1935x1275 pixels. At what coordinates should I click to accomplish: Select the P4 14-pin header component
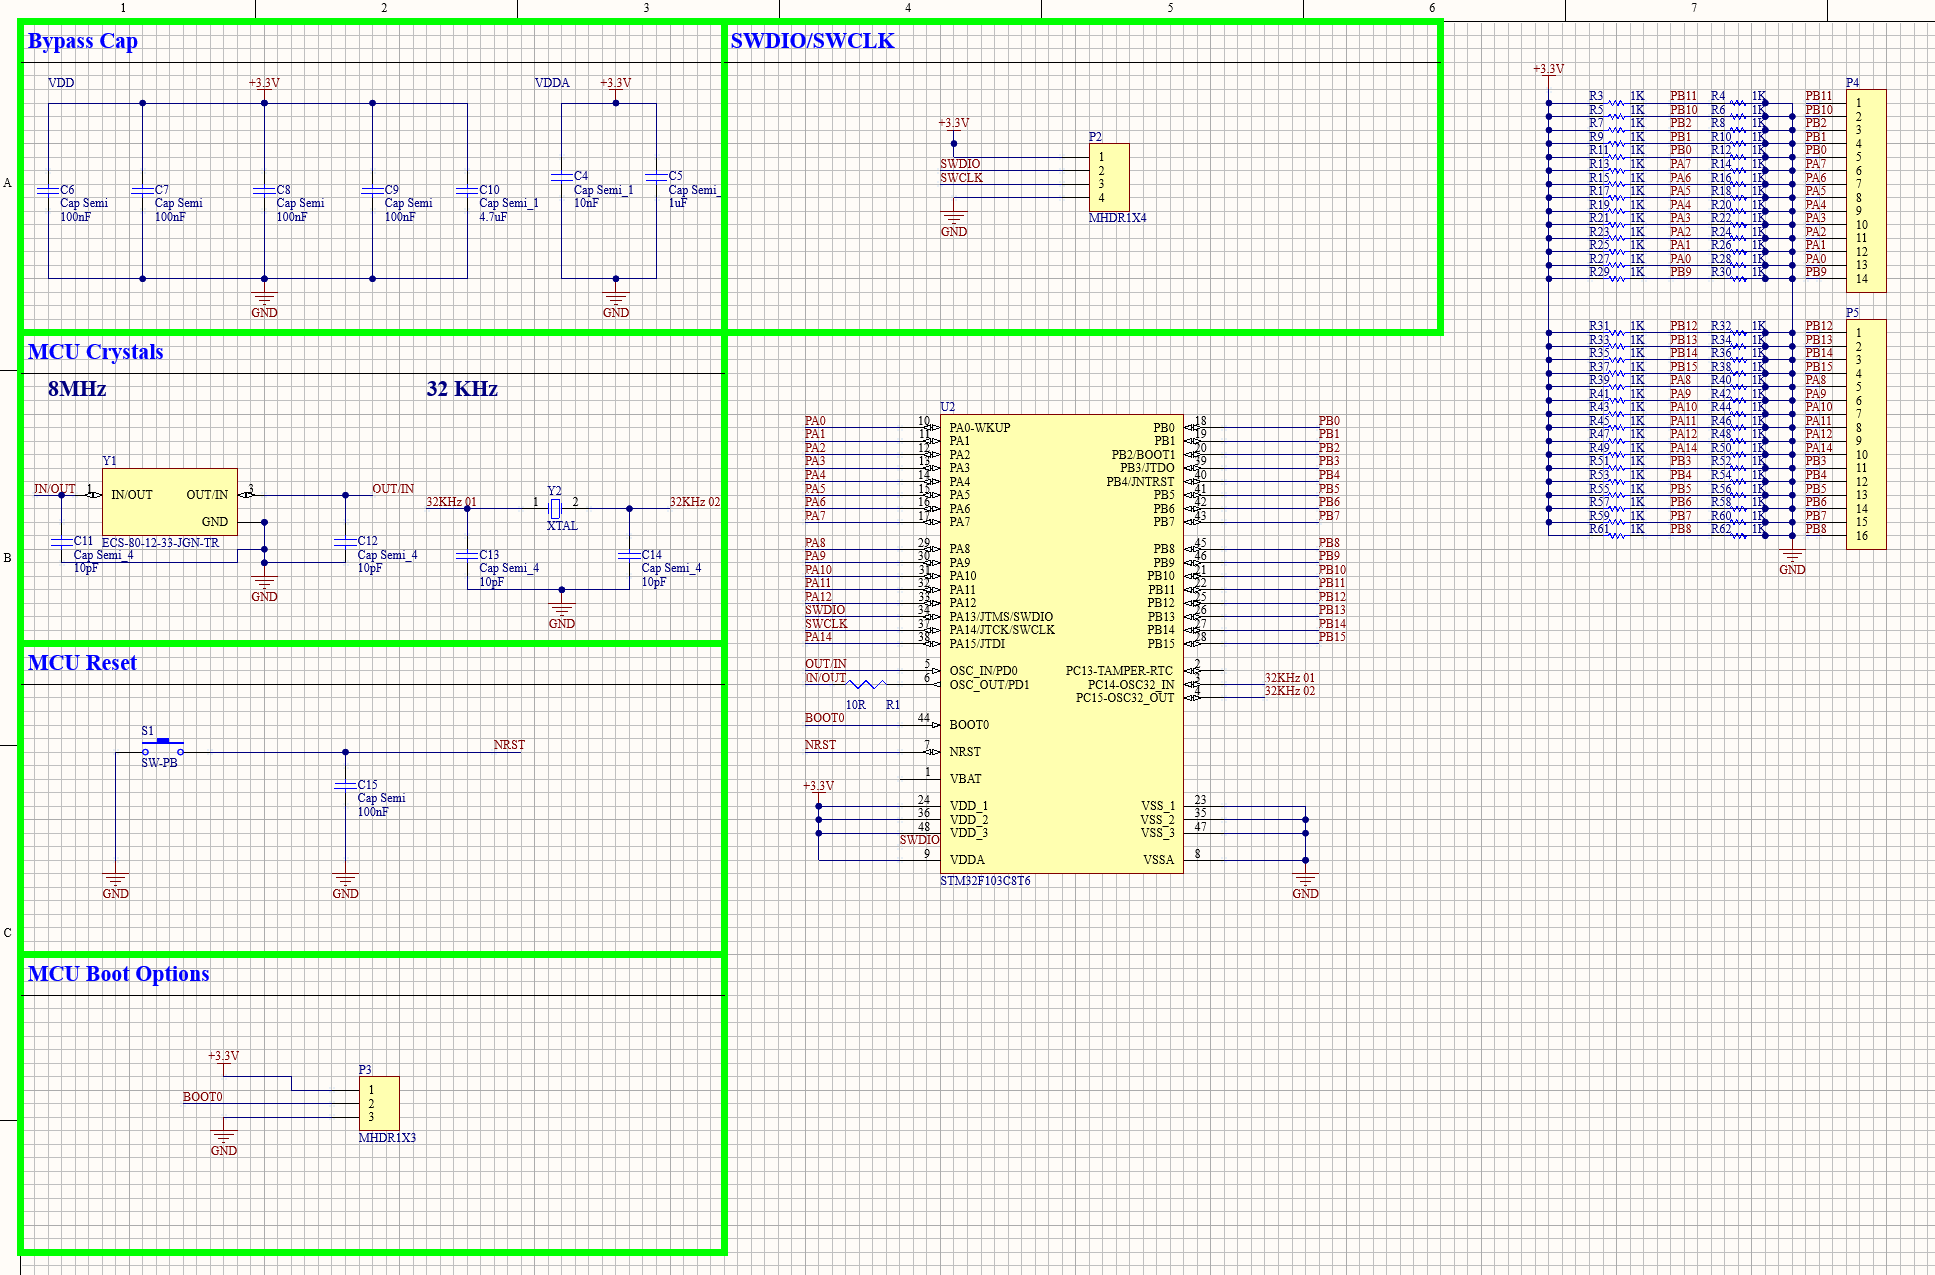click(1866, 191)
